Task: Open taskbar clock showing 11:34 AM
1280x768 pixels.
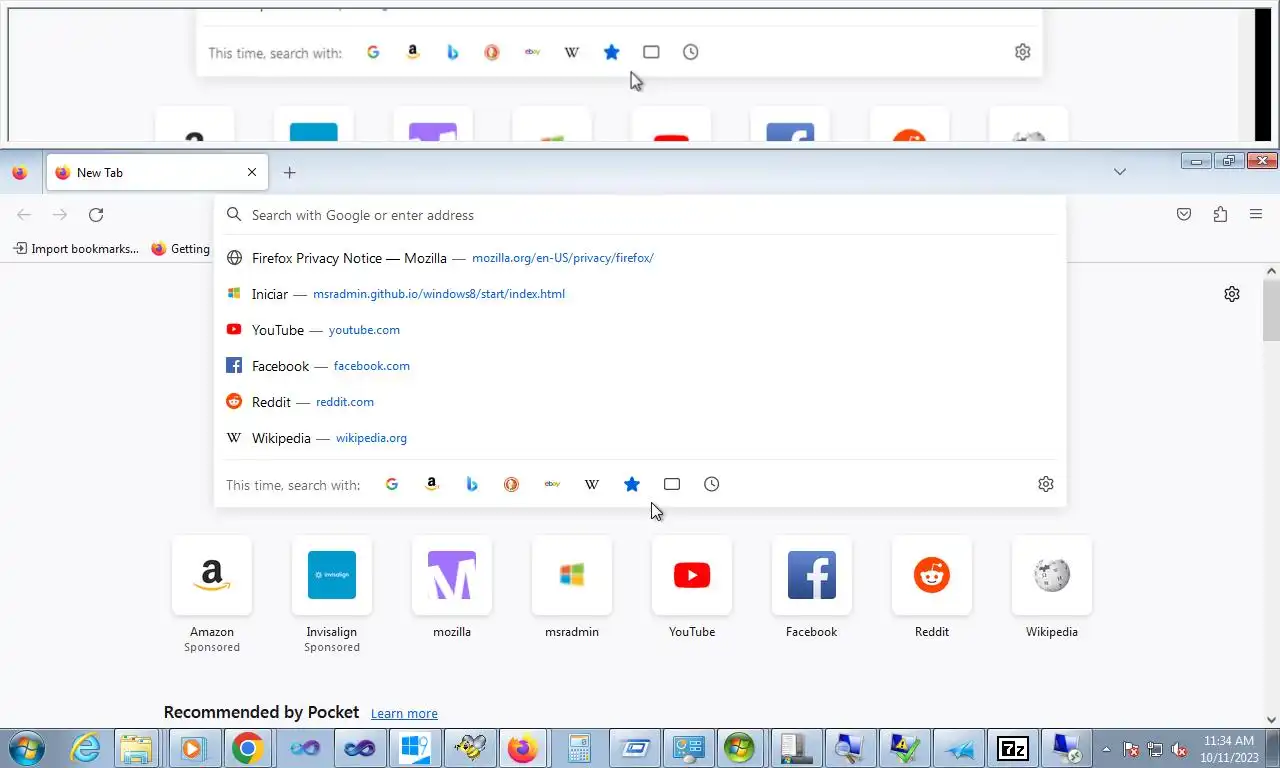Action: click(1229, 749)
